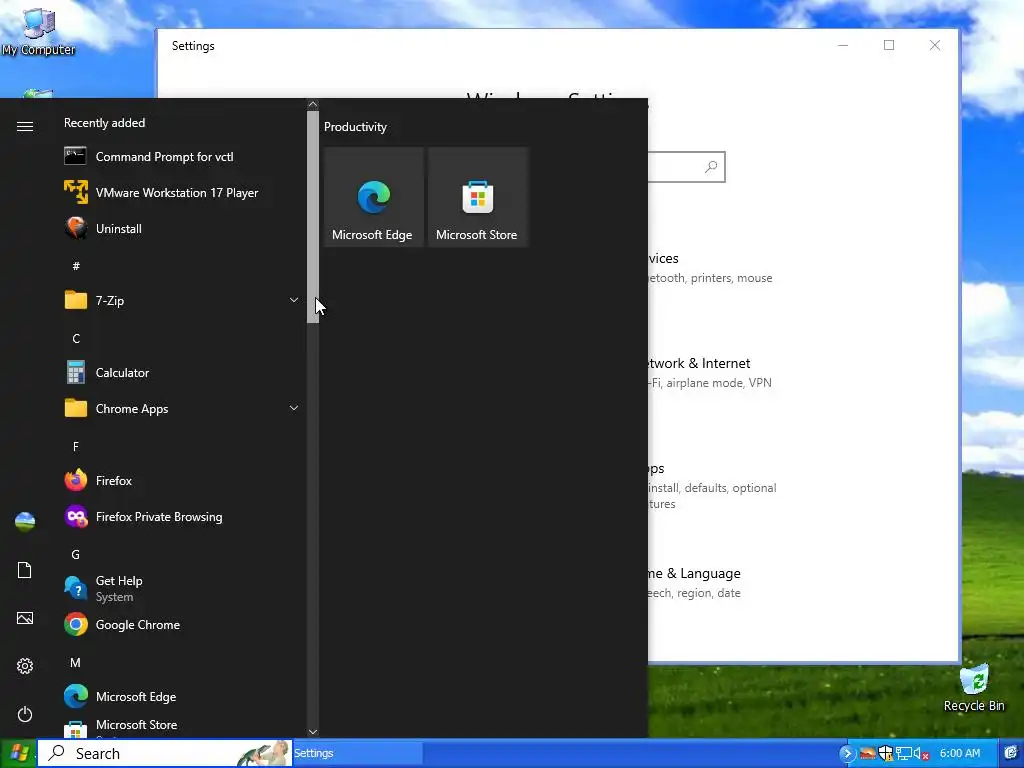Expand the 7-Zip folder chevron
Screen dimensions: 1024x768
[x=294, y=300]
